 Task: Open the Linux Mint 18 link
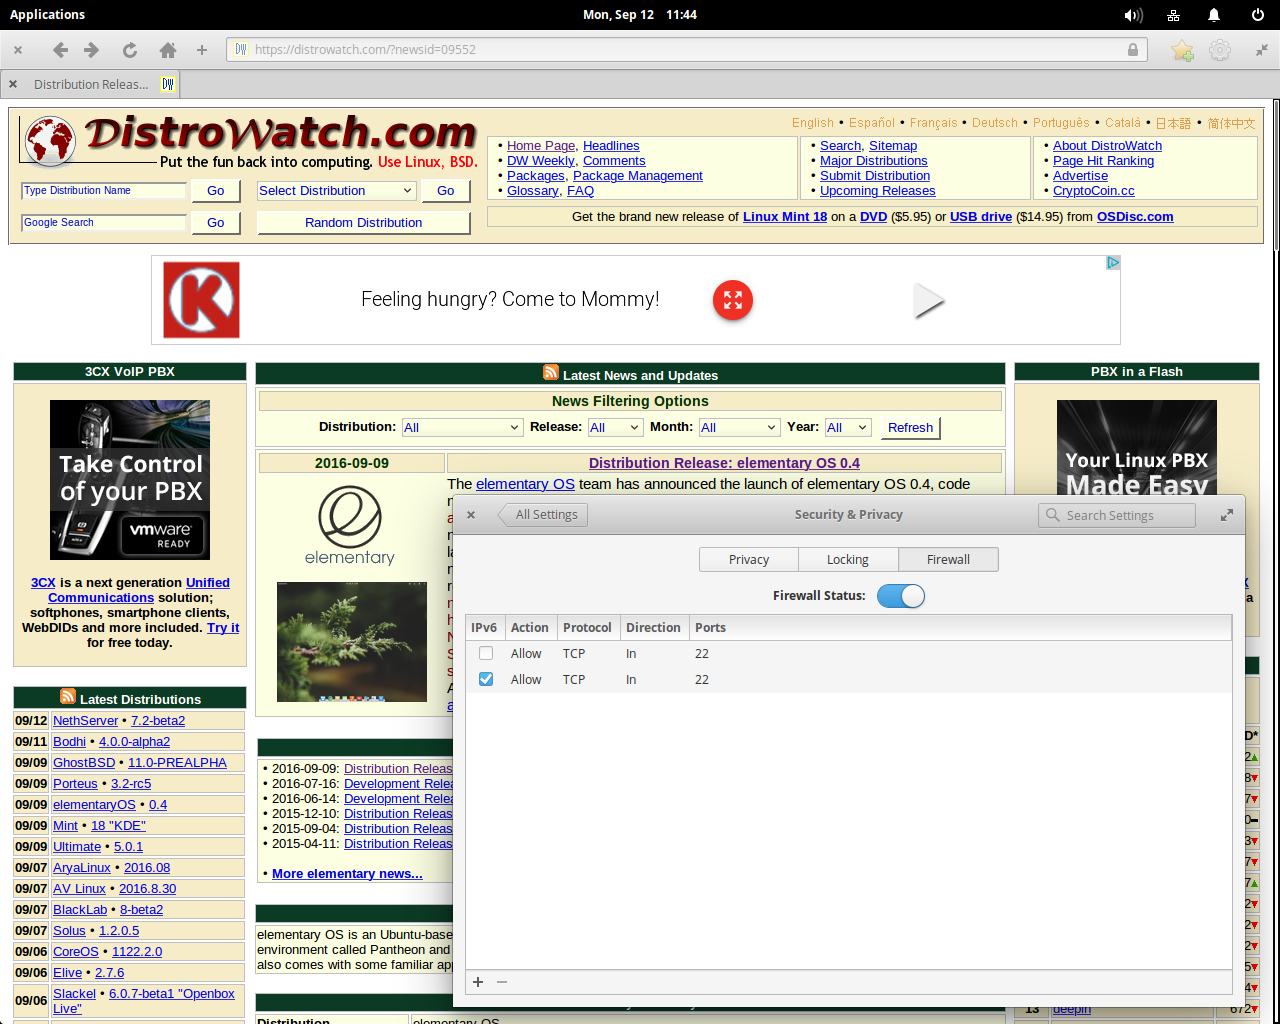785,217
